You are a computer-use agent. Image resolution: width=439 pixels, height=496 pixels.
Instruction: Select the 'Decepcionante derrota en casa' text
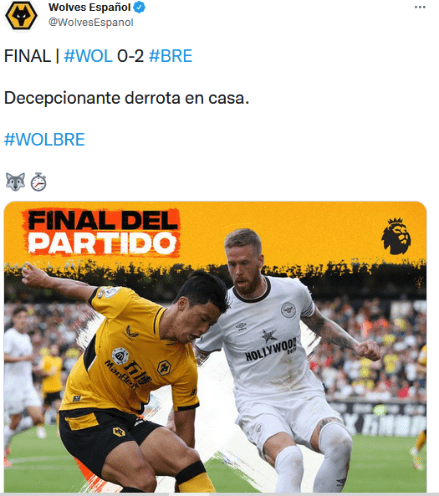click(127, 98)
